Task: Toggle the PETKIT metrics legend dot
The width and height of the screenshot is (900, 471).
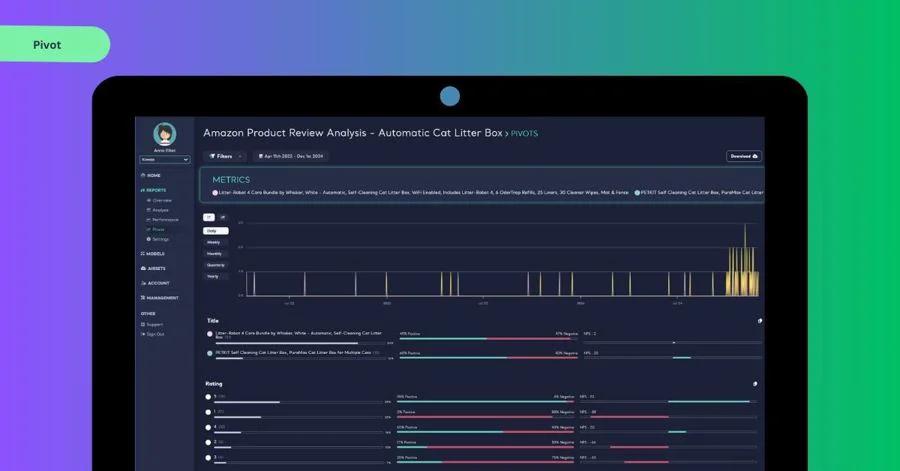Action: coord(637,193)
